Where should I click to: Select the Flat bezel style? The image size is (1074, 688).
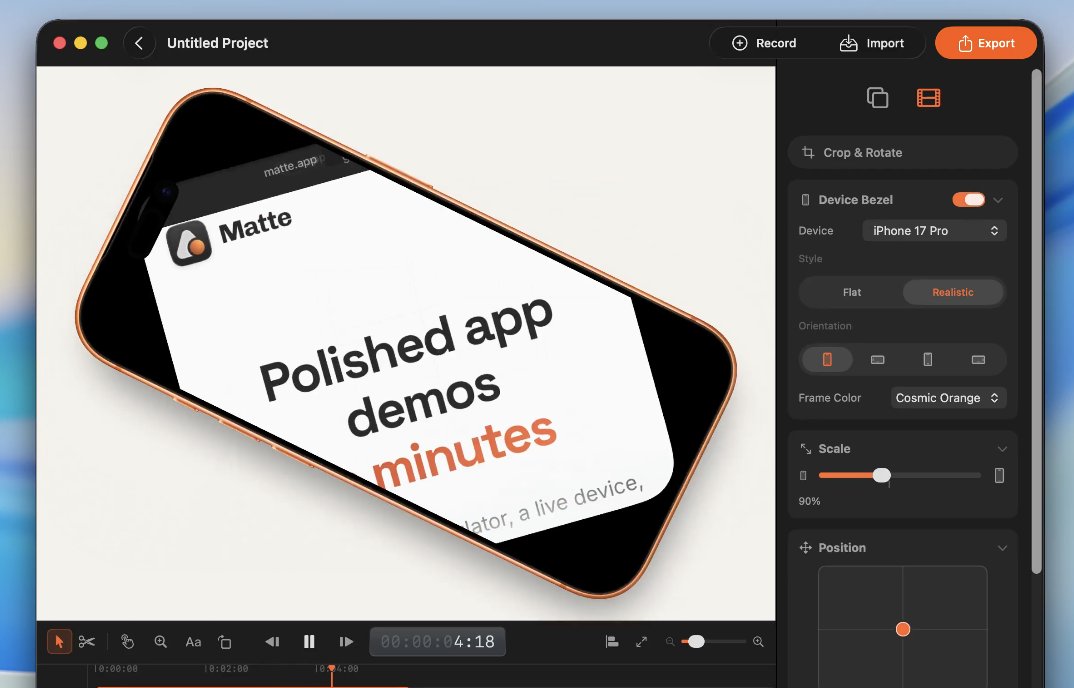851,292
